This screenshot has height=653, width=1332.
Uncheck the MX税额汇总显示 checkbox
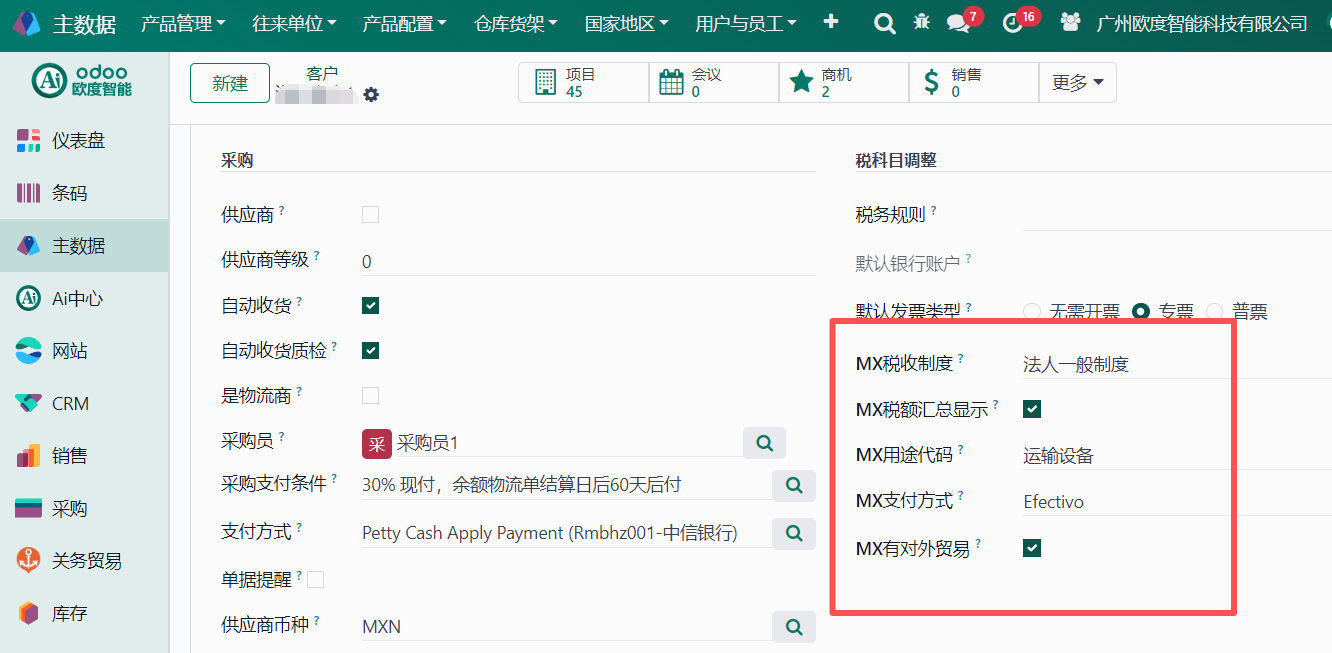coord(1032,409)
